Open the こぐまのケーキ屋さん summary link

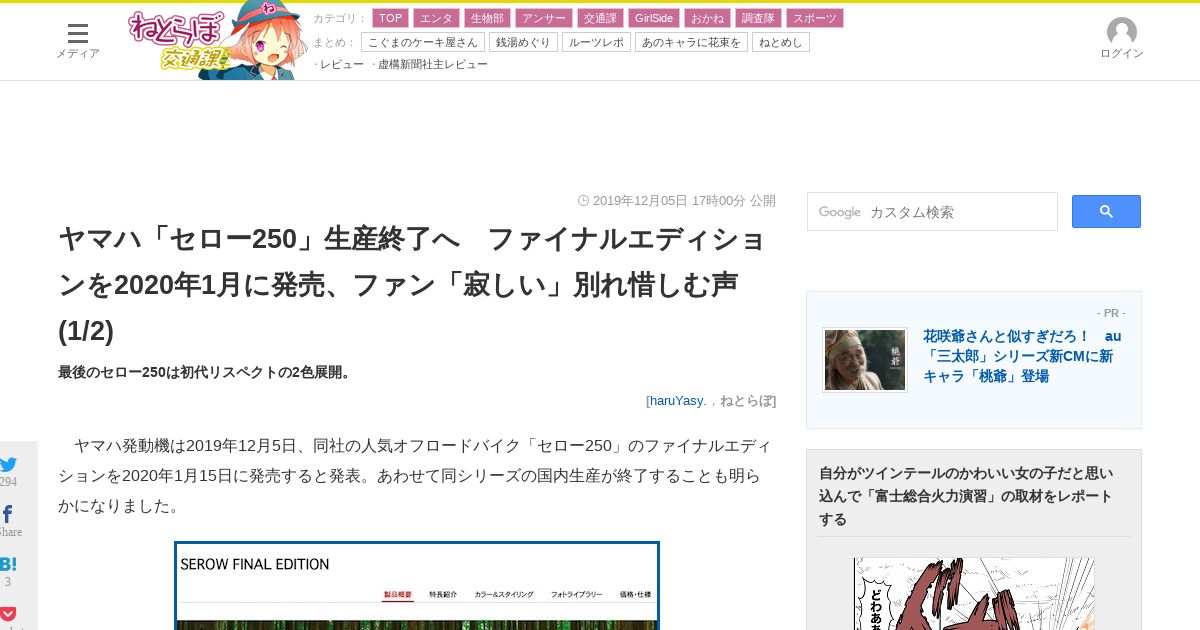tap(423, 42)
